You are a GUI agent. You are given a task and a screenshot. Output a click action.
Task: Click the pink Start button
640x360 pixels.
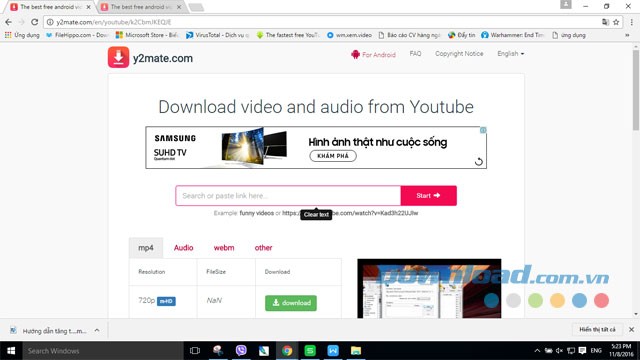click(429, 196)
